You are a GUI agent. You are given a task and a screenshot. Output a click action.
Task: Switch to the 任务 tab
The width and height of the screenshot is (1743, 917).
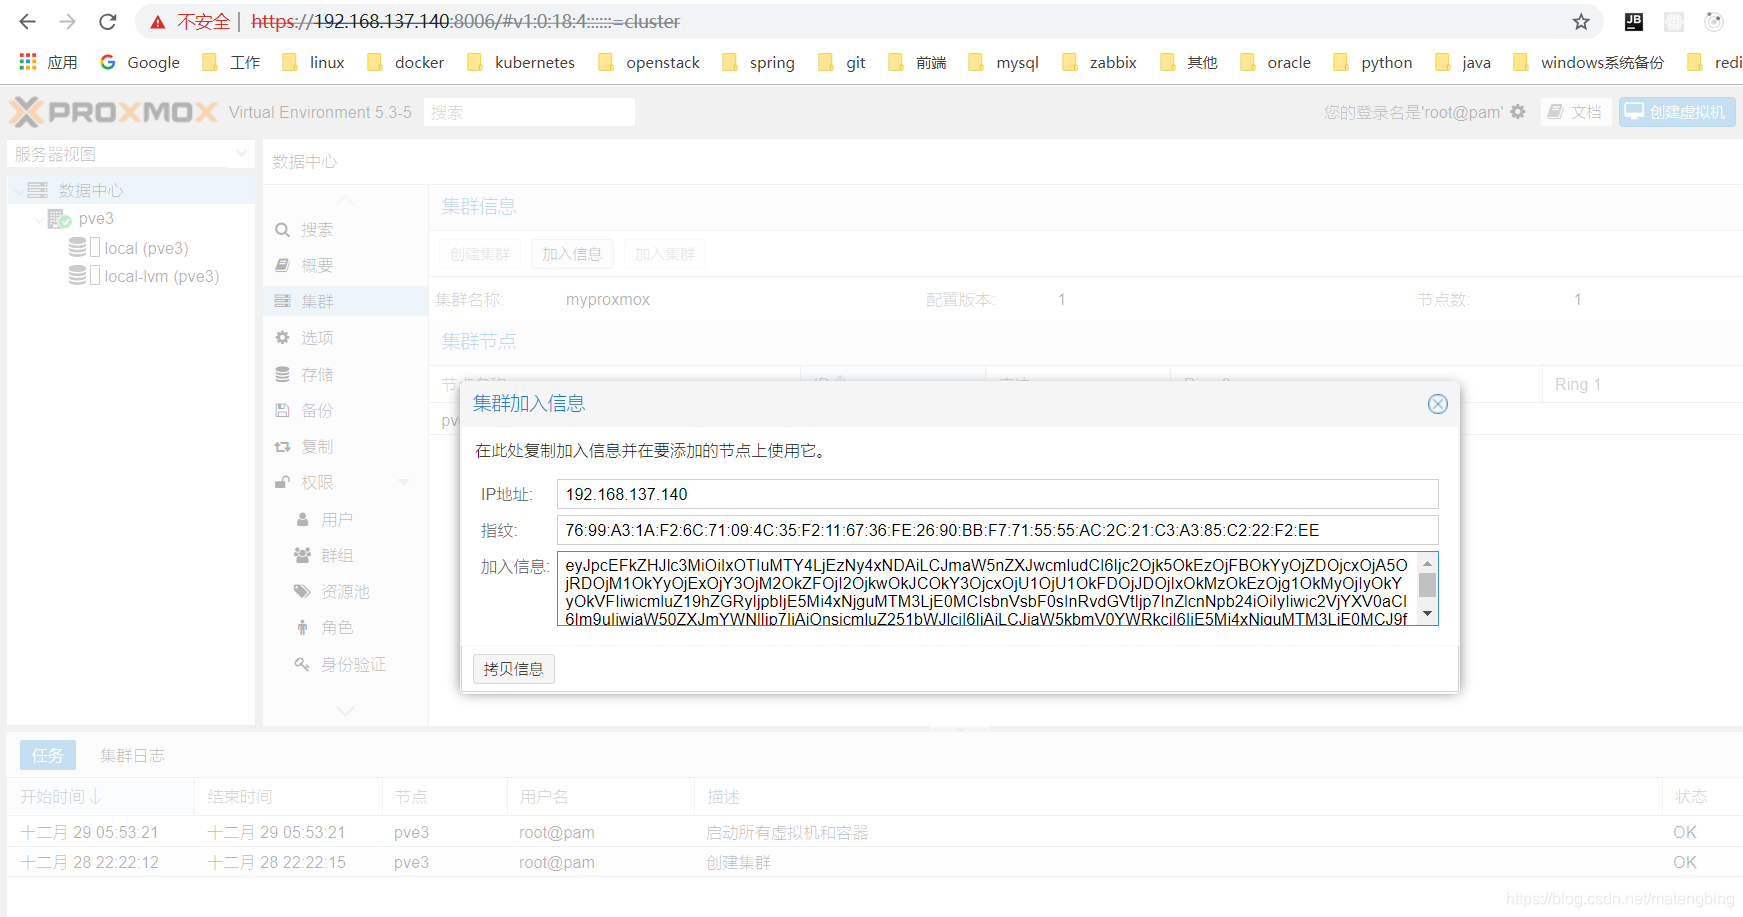pyautogui.click(x=47, y=755)
